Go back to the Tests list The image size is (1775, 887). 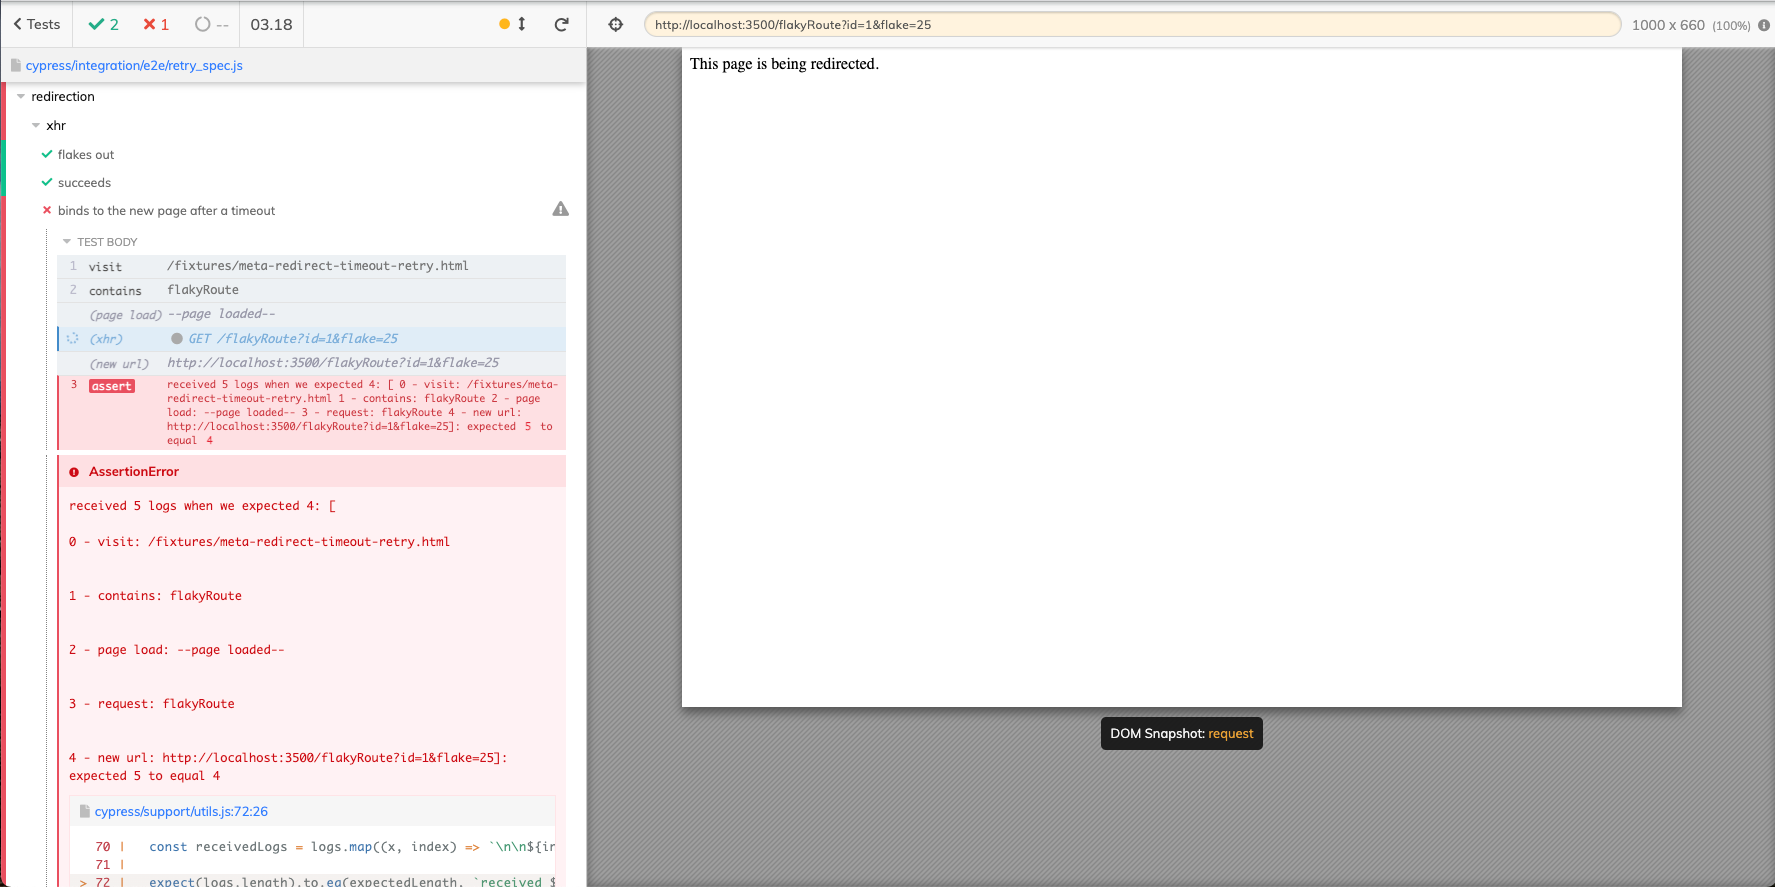tap(37, 24)
